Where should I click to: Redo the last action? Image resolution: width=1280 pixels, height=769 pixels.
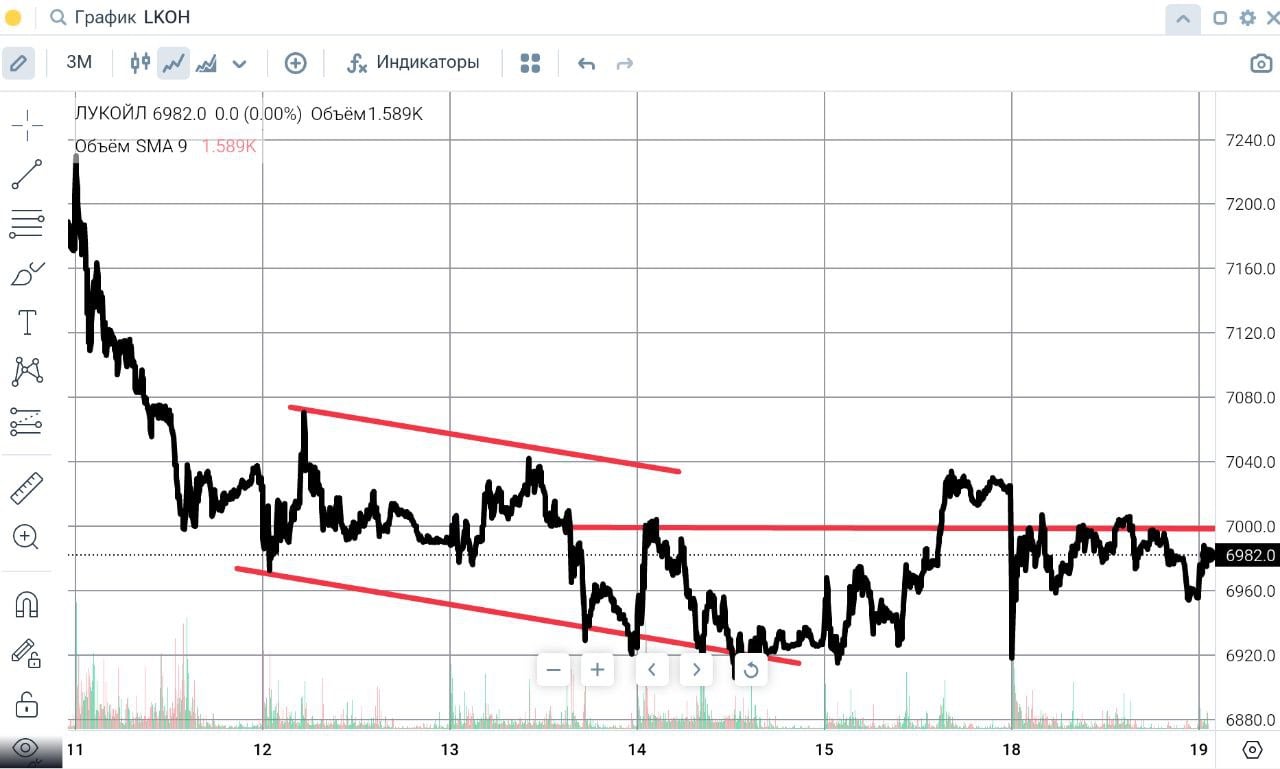(x=625, y=64)
